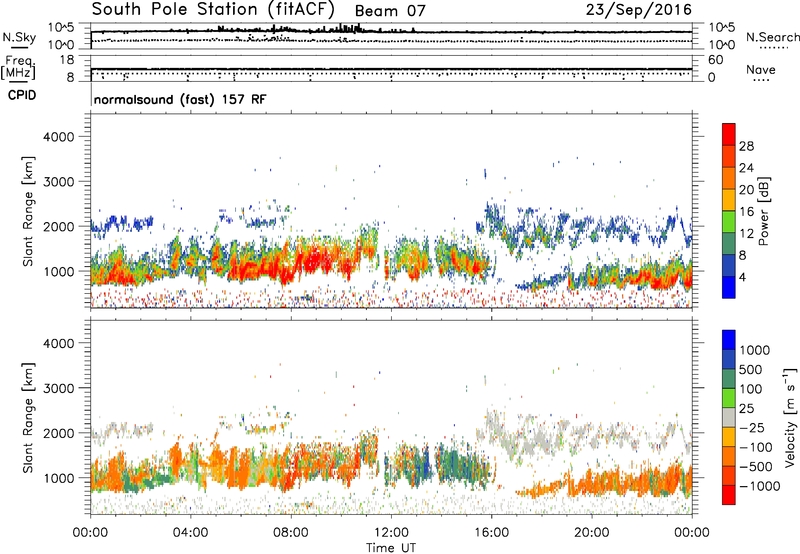Click the power panel 'Slant Range [km]' label

(x=28, y=212)
